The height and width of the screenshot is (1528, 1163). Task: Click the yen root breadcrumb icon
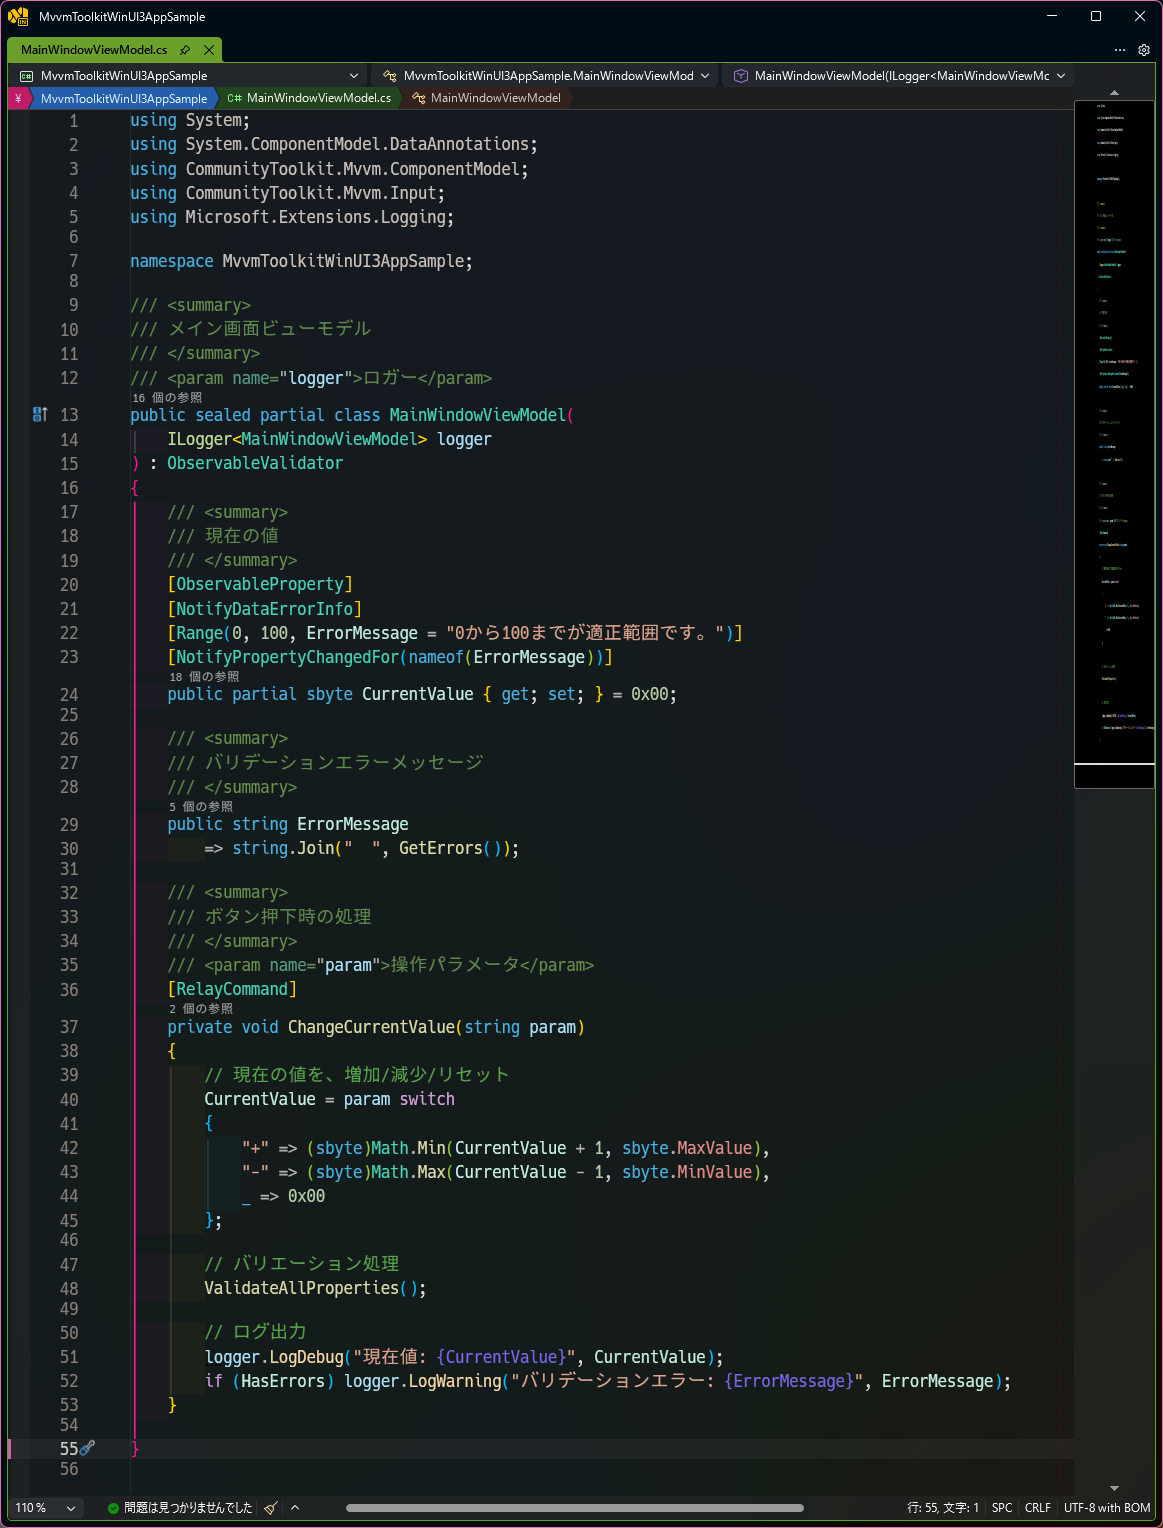pyautogui.click(x=18, y=98)
